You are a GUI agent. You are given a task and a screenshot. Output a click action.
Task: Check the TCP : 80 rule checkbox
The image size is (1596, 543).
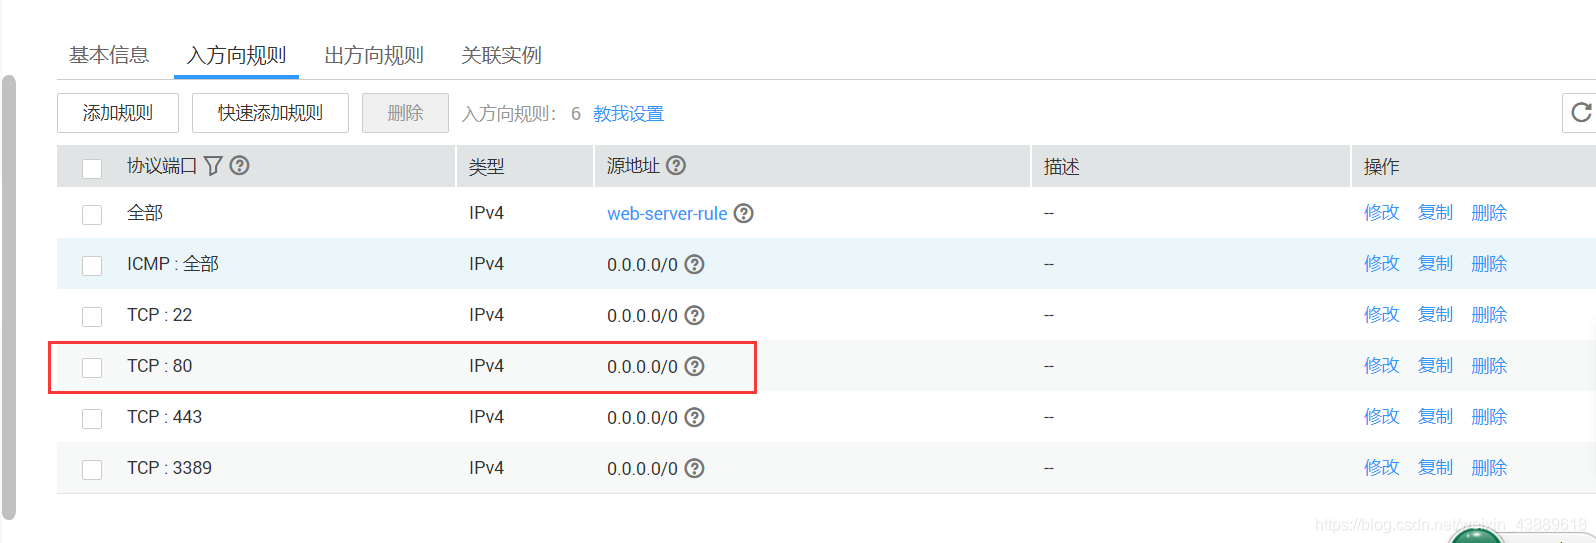click(92, 367)
